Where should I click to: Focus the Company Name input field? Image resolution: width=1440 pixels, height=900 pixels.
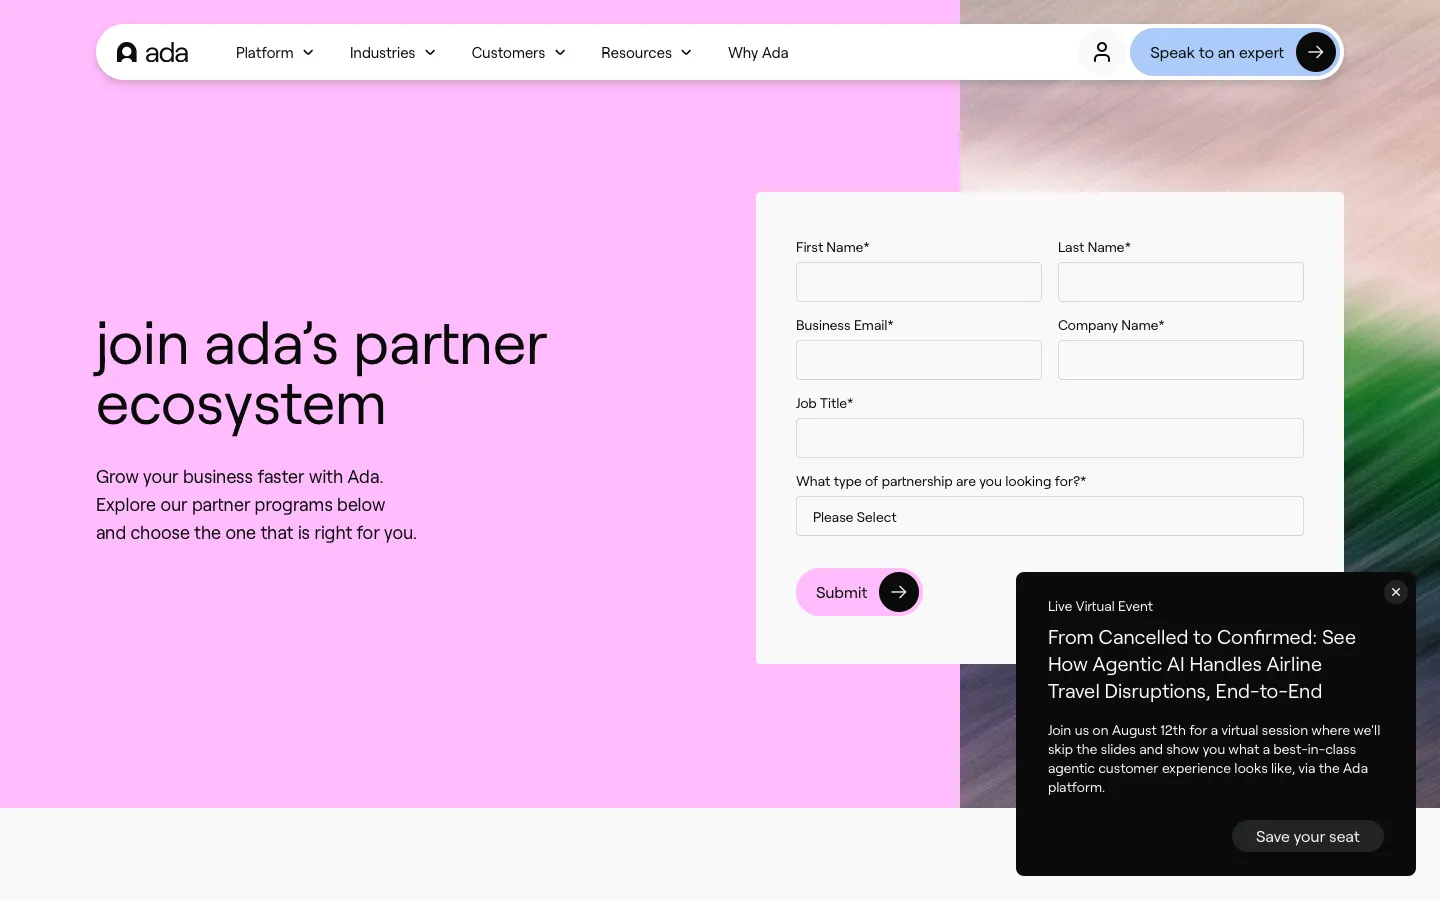tap(1181, 360)
